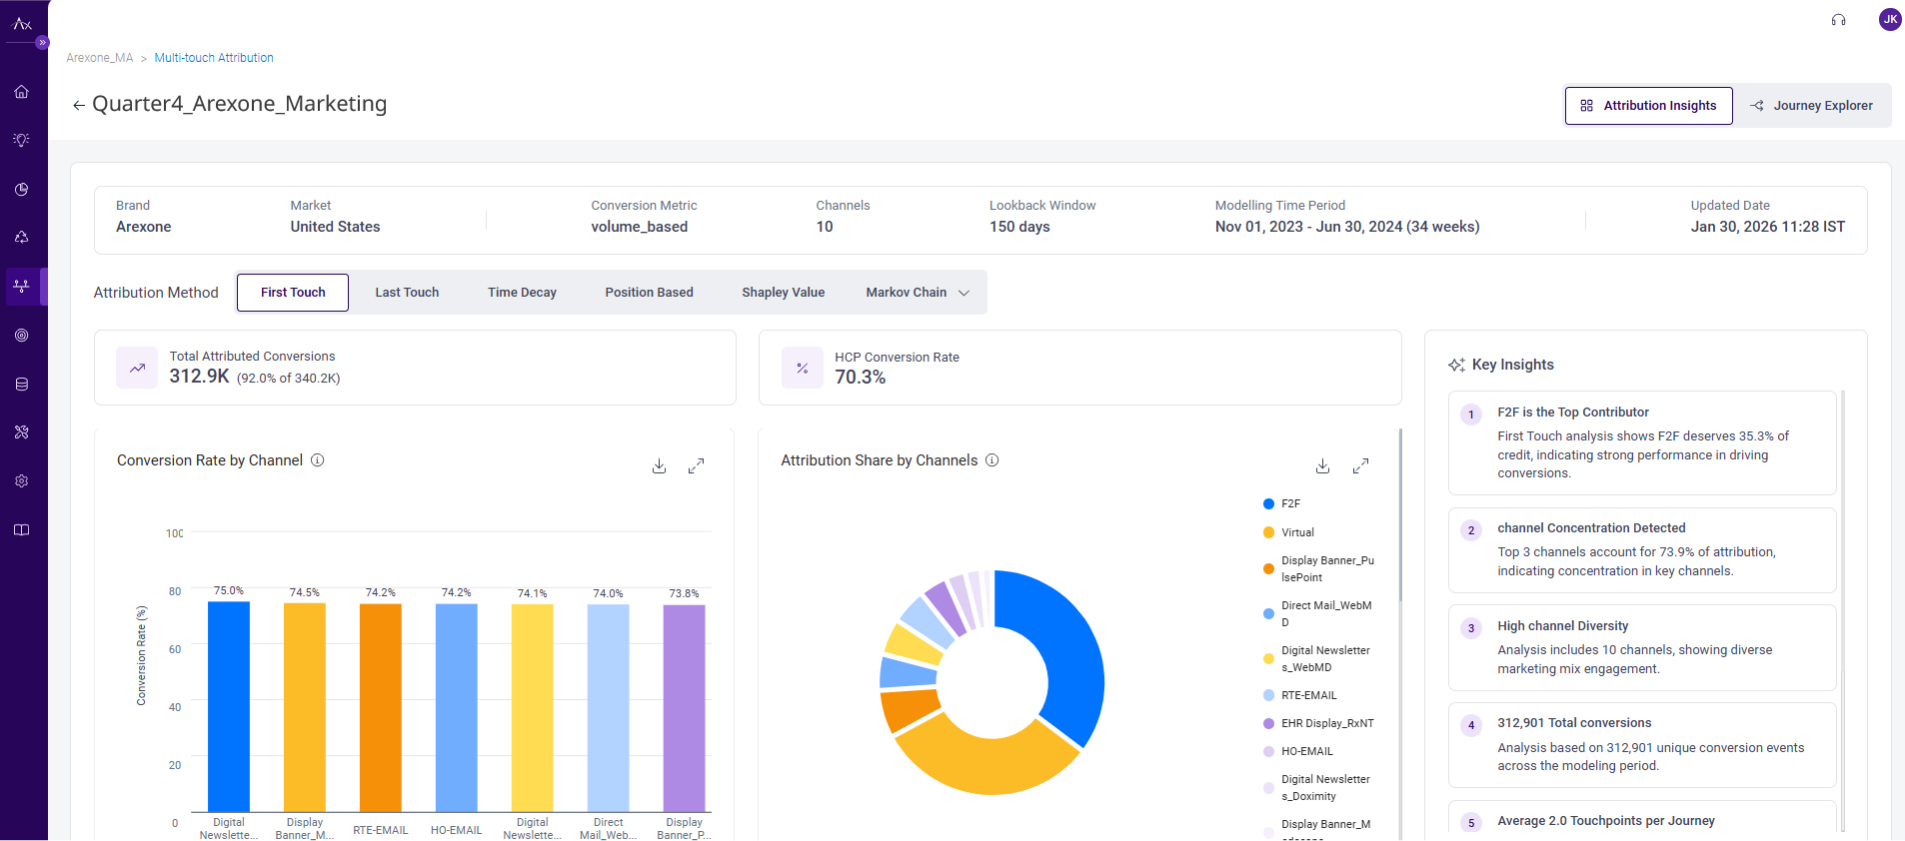
Task: Toggle F2F series in chart legend
Action: (x=1290, y=504)
